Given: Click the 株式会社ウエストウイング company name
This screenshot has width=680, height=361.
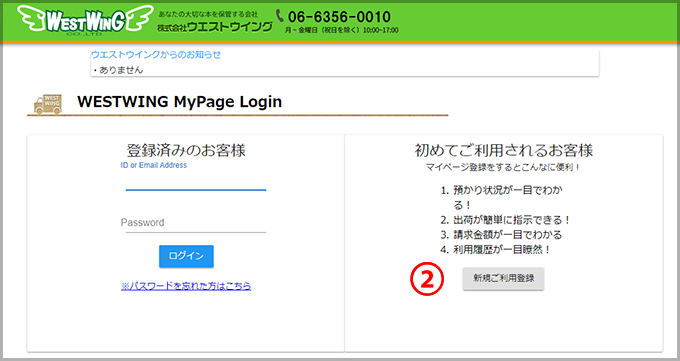Looking at the screenshot, I should click(215, 27).
